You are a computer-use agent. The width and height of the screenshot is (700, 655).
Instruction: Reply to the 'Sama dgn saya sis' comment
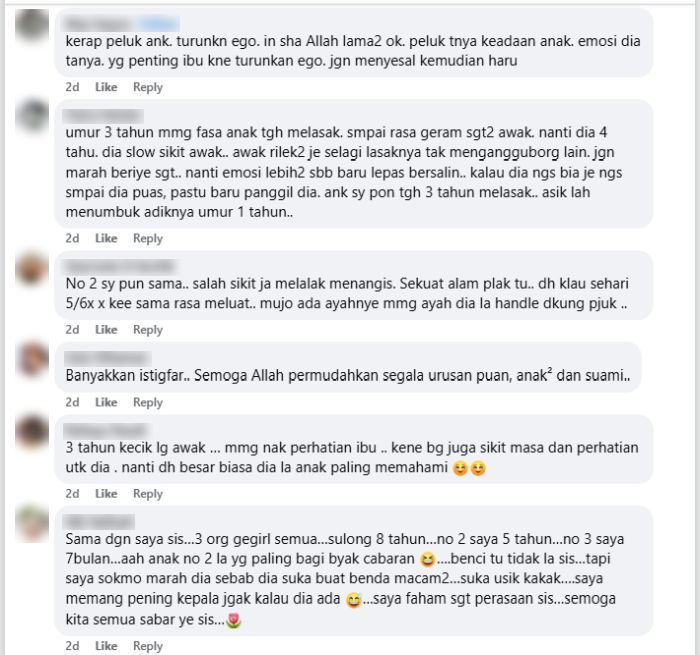(148, 646)
